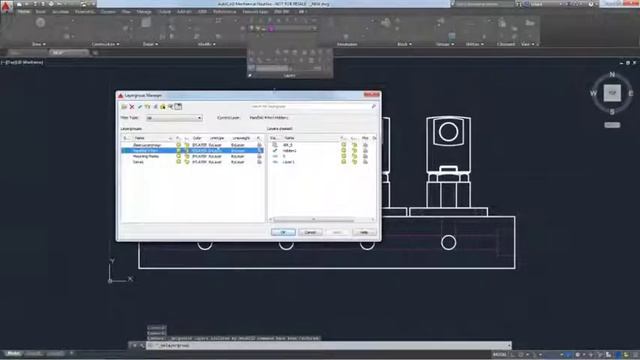Select the Mounting Plates layergroup row
The height and width of the screenshot is (360, 640).
coord(193,156)
